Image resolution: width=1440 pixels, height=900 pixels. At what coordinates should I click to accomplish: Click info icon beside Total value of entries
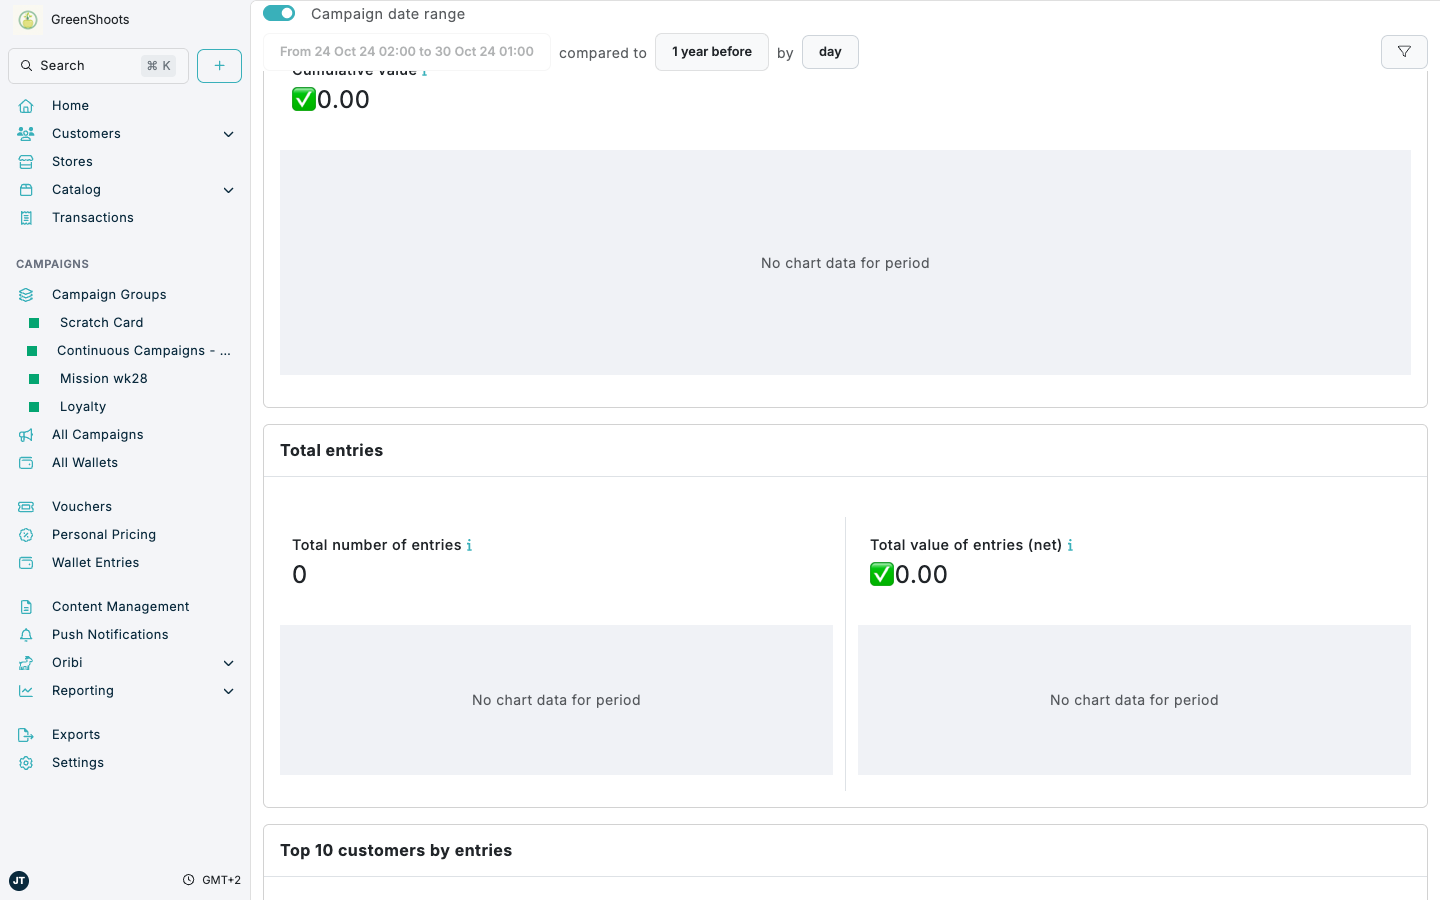click(x=1070, y=545)
